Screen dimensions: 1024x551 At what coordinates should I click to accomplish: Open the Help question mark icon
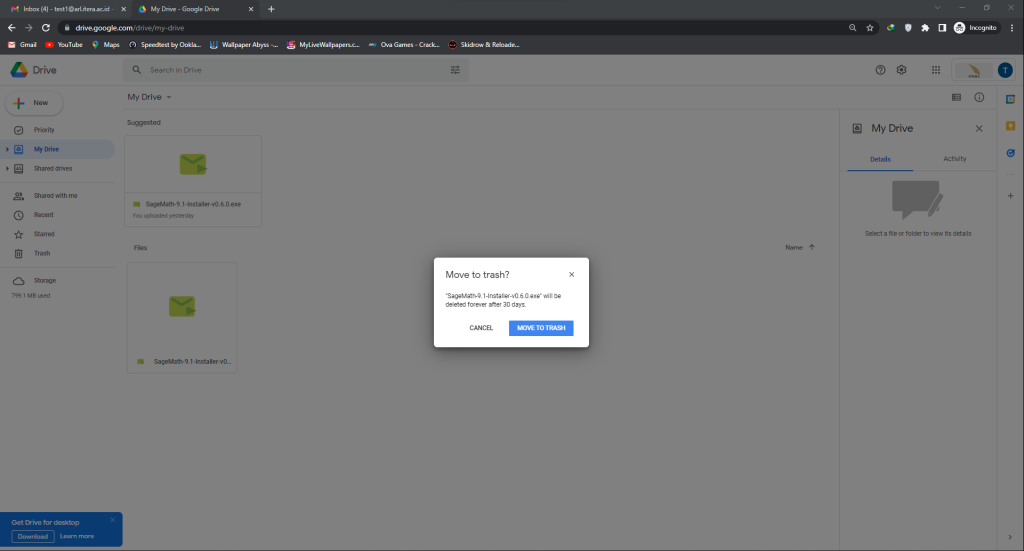[881, 70]
